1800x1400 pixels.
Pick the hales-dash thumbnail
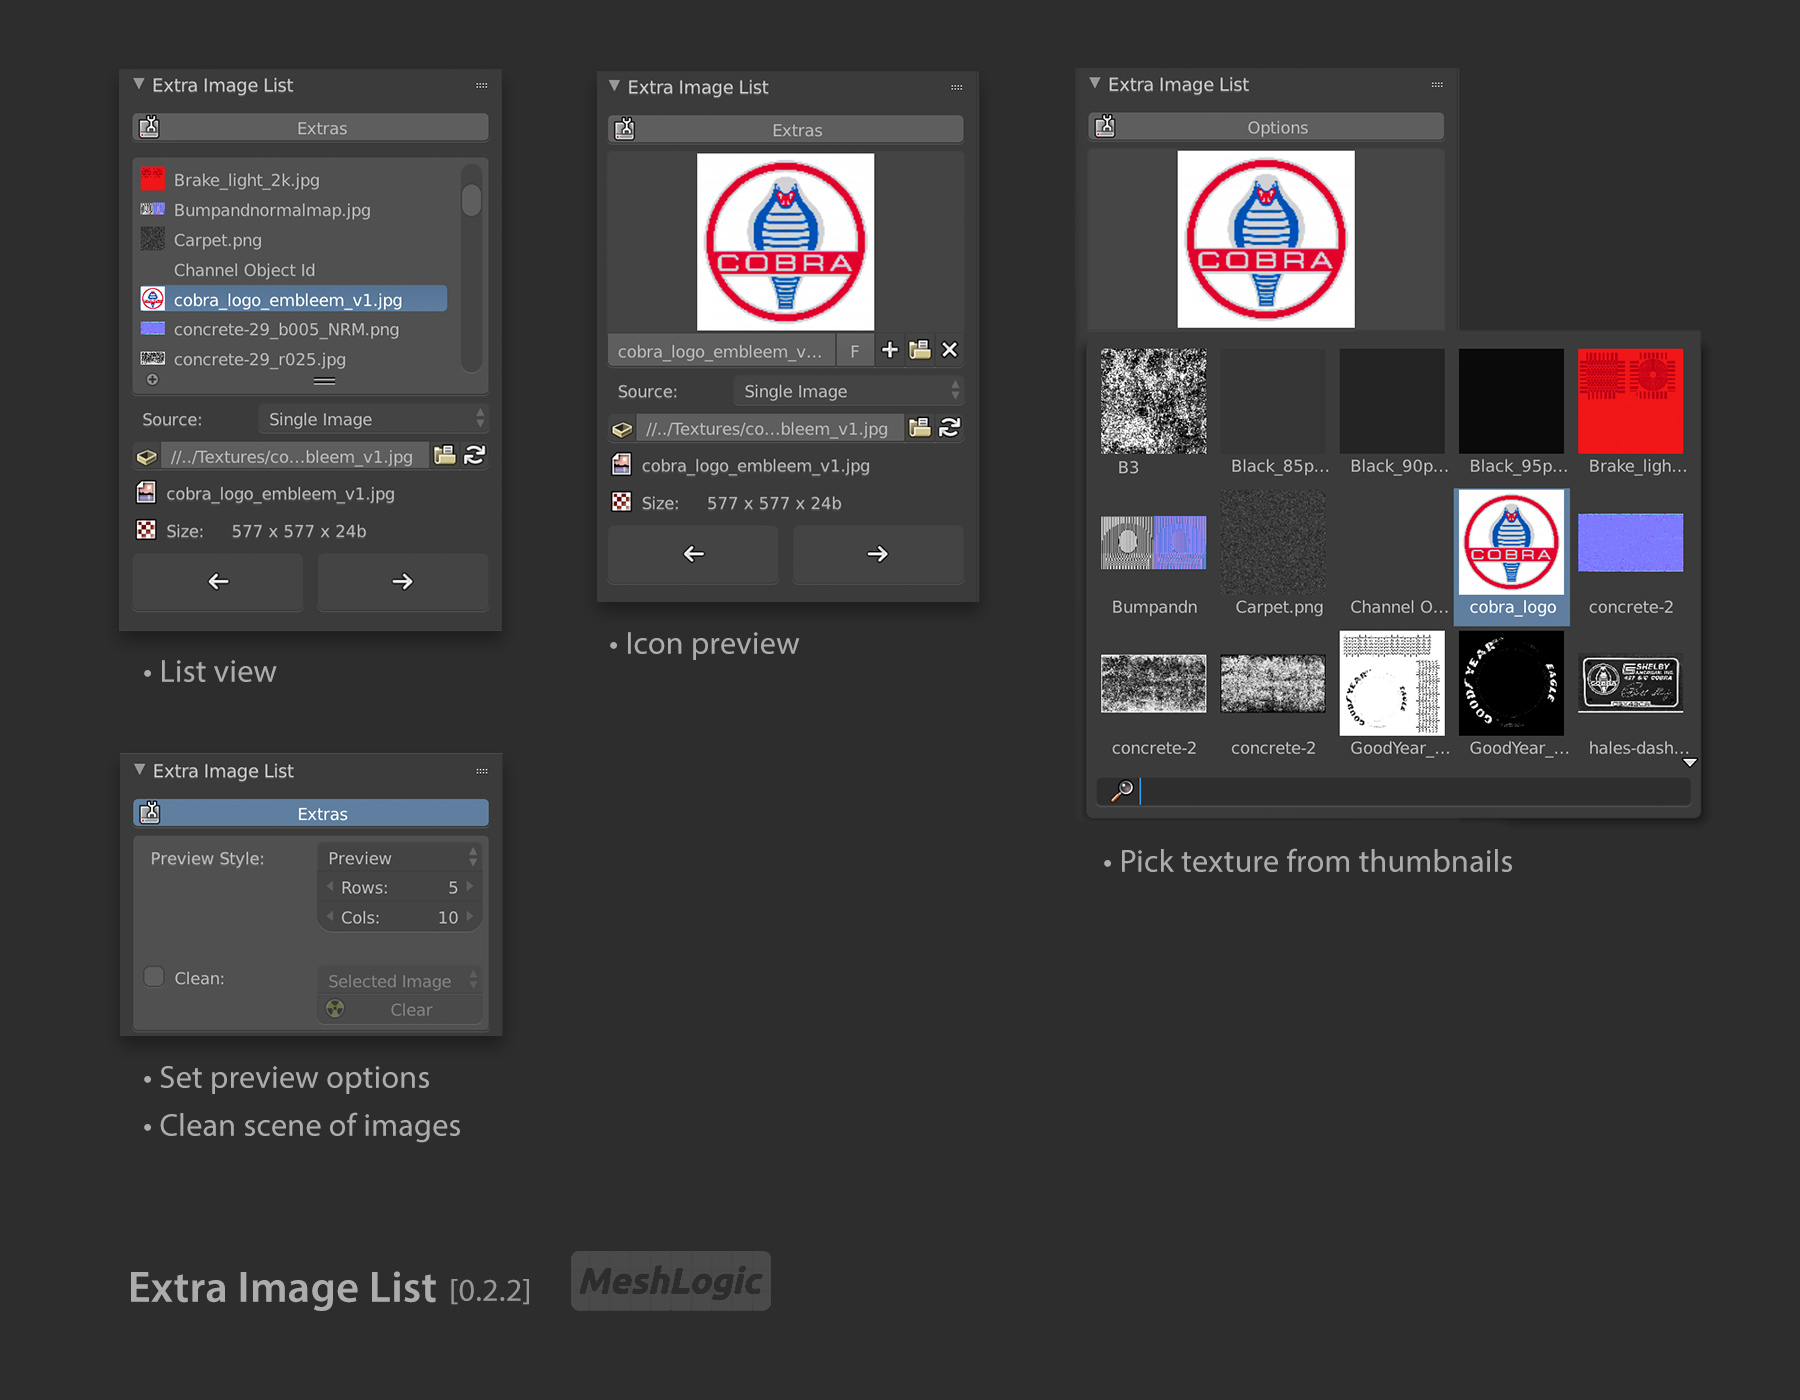(x=1631, y=695)
